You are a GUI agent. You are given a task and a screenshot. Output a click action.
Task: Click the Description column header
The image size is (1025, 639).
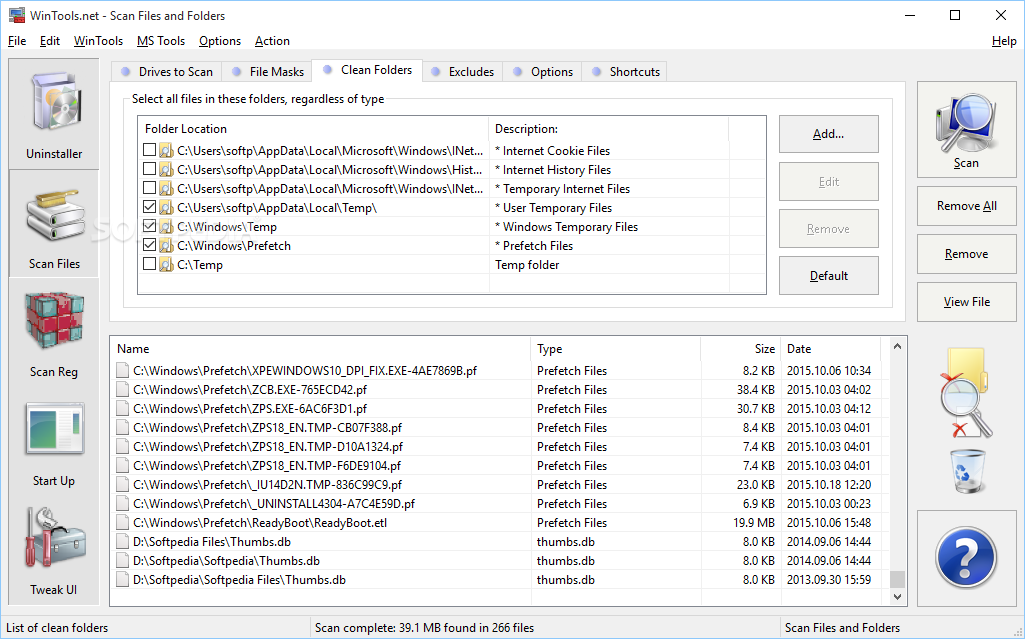pyautogui.click(x=609, y=129)
